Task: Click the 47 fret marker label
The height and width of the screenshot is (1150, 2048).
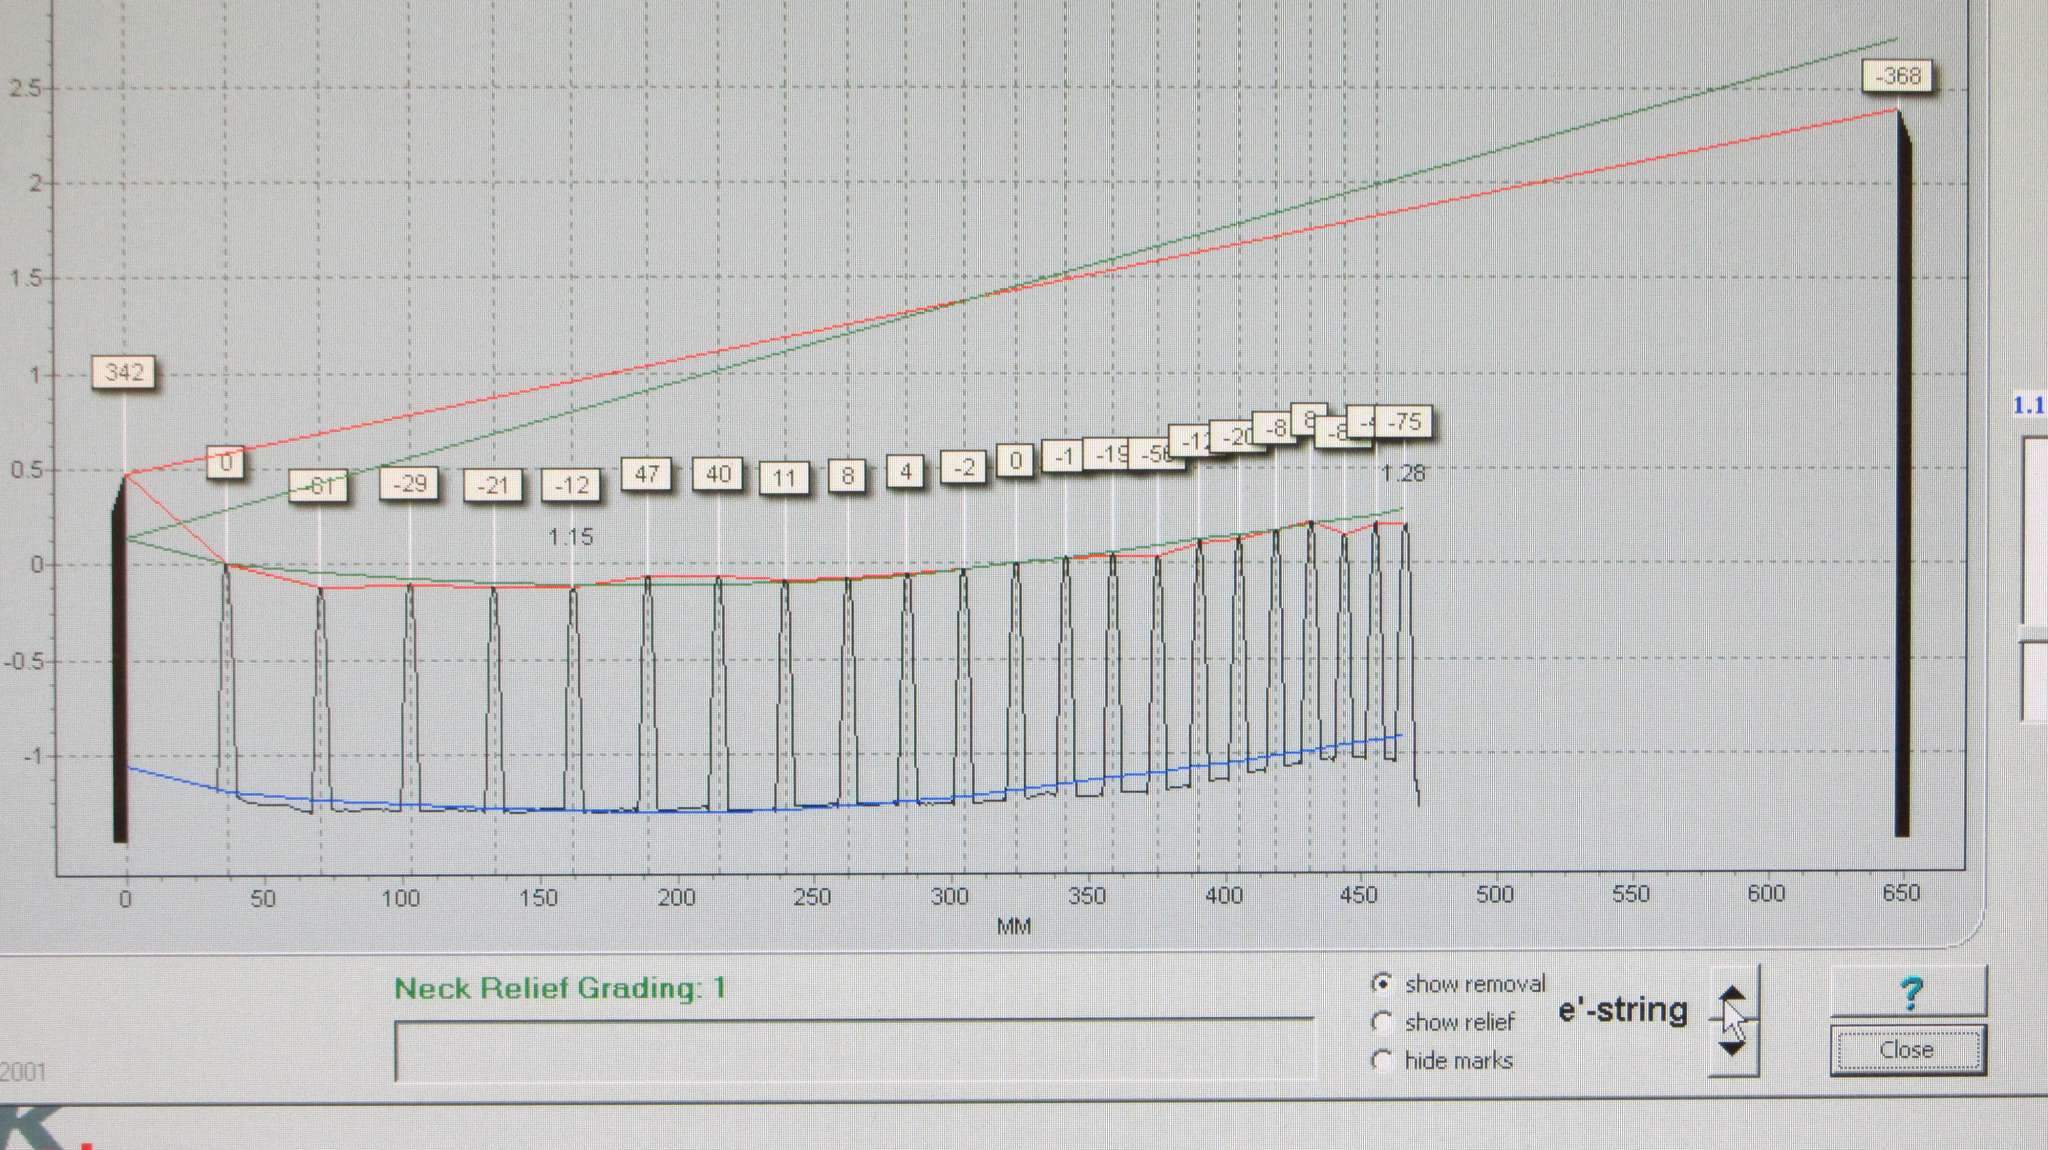Action: click(646, 474)
